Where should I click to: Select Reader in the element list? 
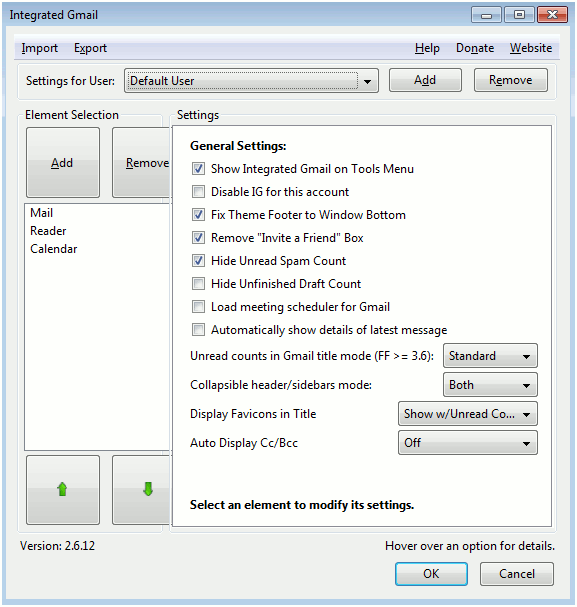[98, 231]
